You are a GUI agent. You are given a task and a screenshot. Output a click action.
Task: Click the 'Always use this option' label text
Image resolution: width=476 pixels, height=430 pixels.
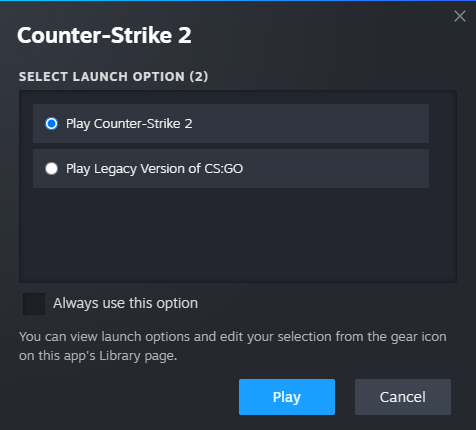pos(125,303)
